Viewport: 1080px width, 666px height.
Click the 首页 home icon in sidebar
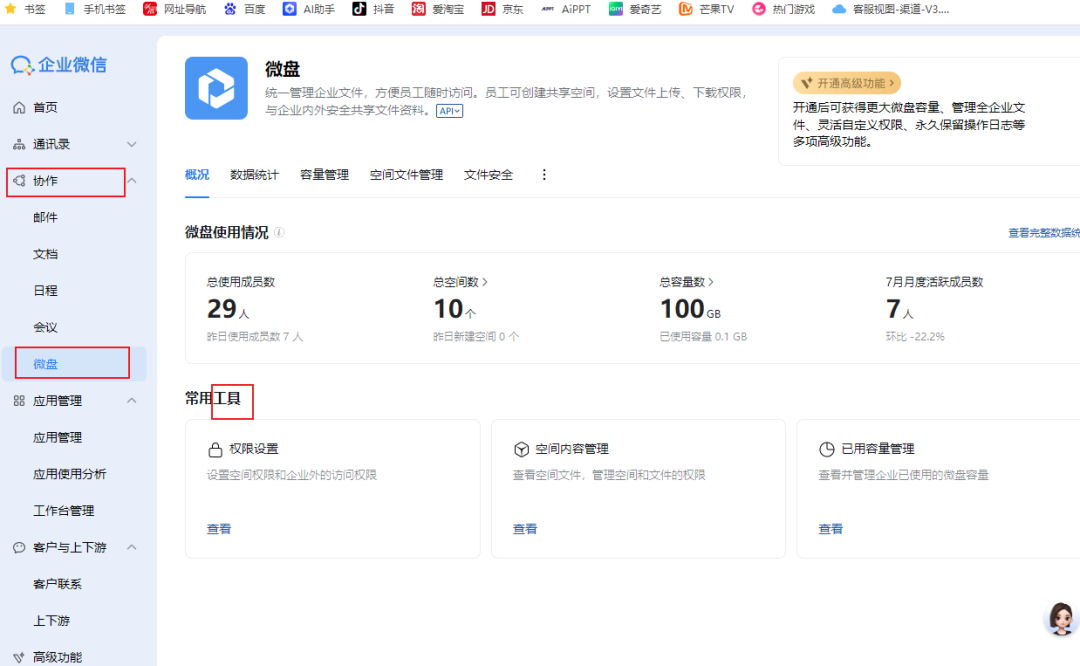[x=19, y=107]
